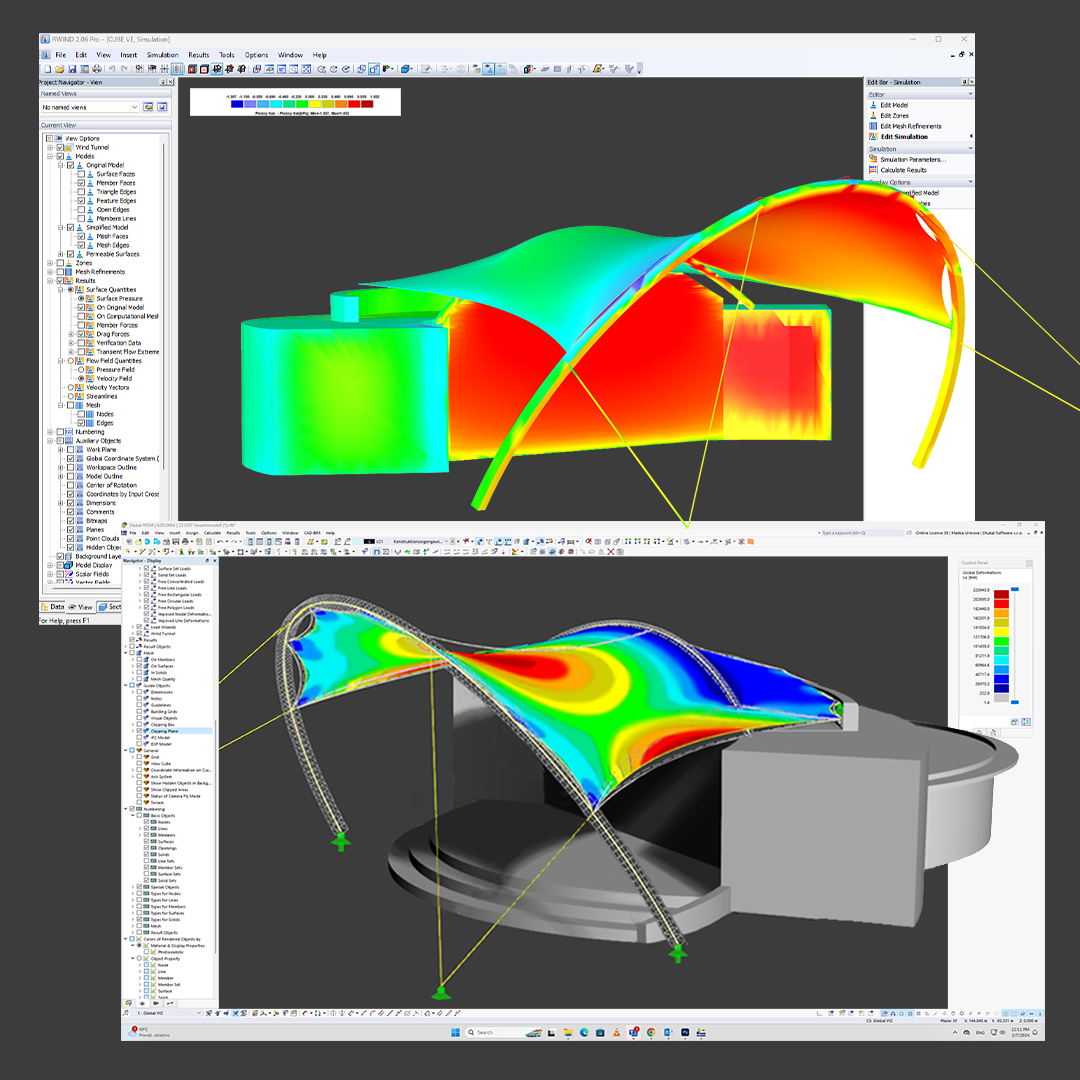Toggle the Wind Tunnel checkbox in RWIND navigator

pyautogui.click(x=60, y=147)
